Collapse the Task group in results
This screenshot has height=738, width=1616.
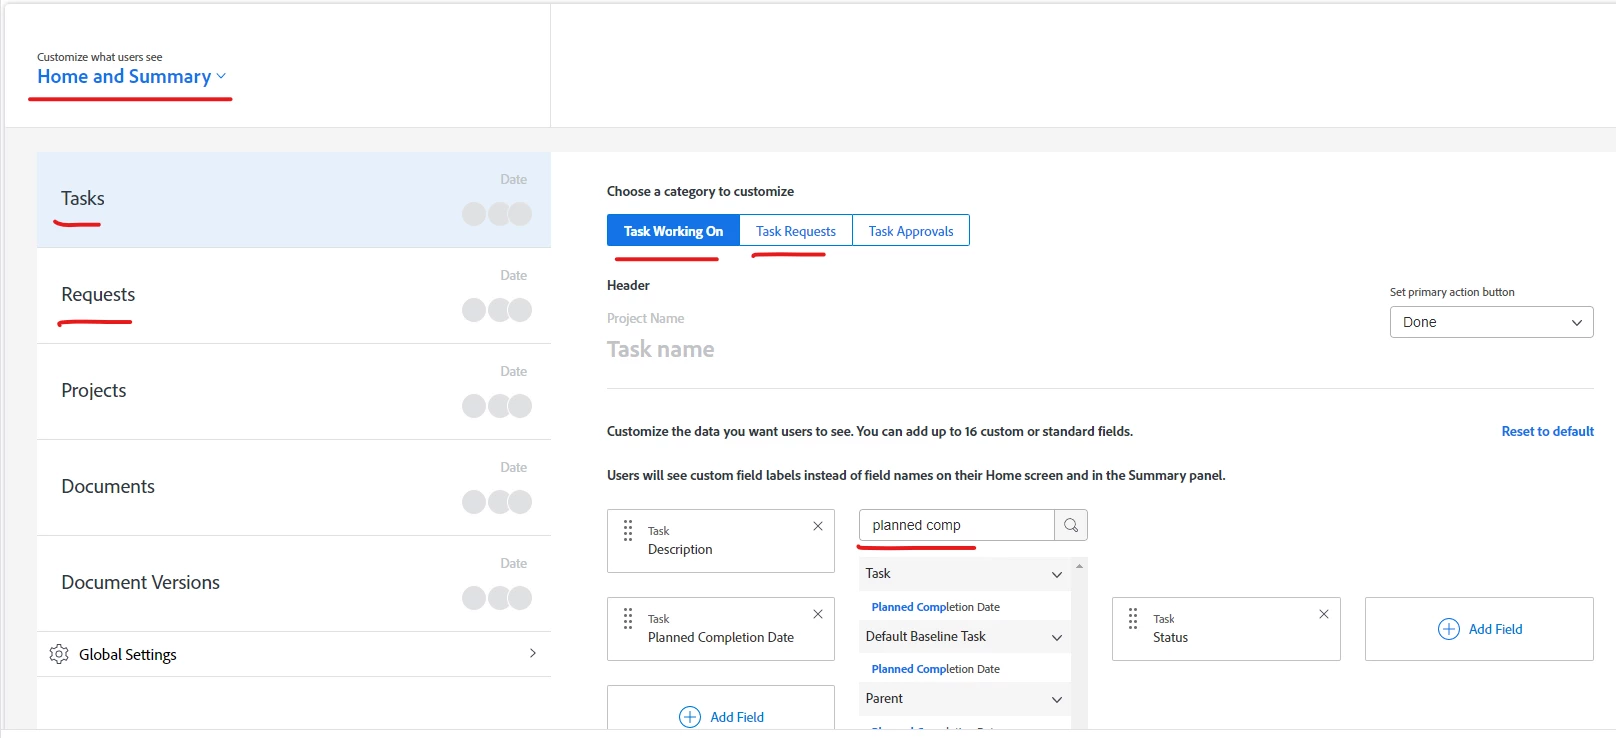coord(1057,574)
